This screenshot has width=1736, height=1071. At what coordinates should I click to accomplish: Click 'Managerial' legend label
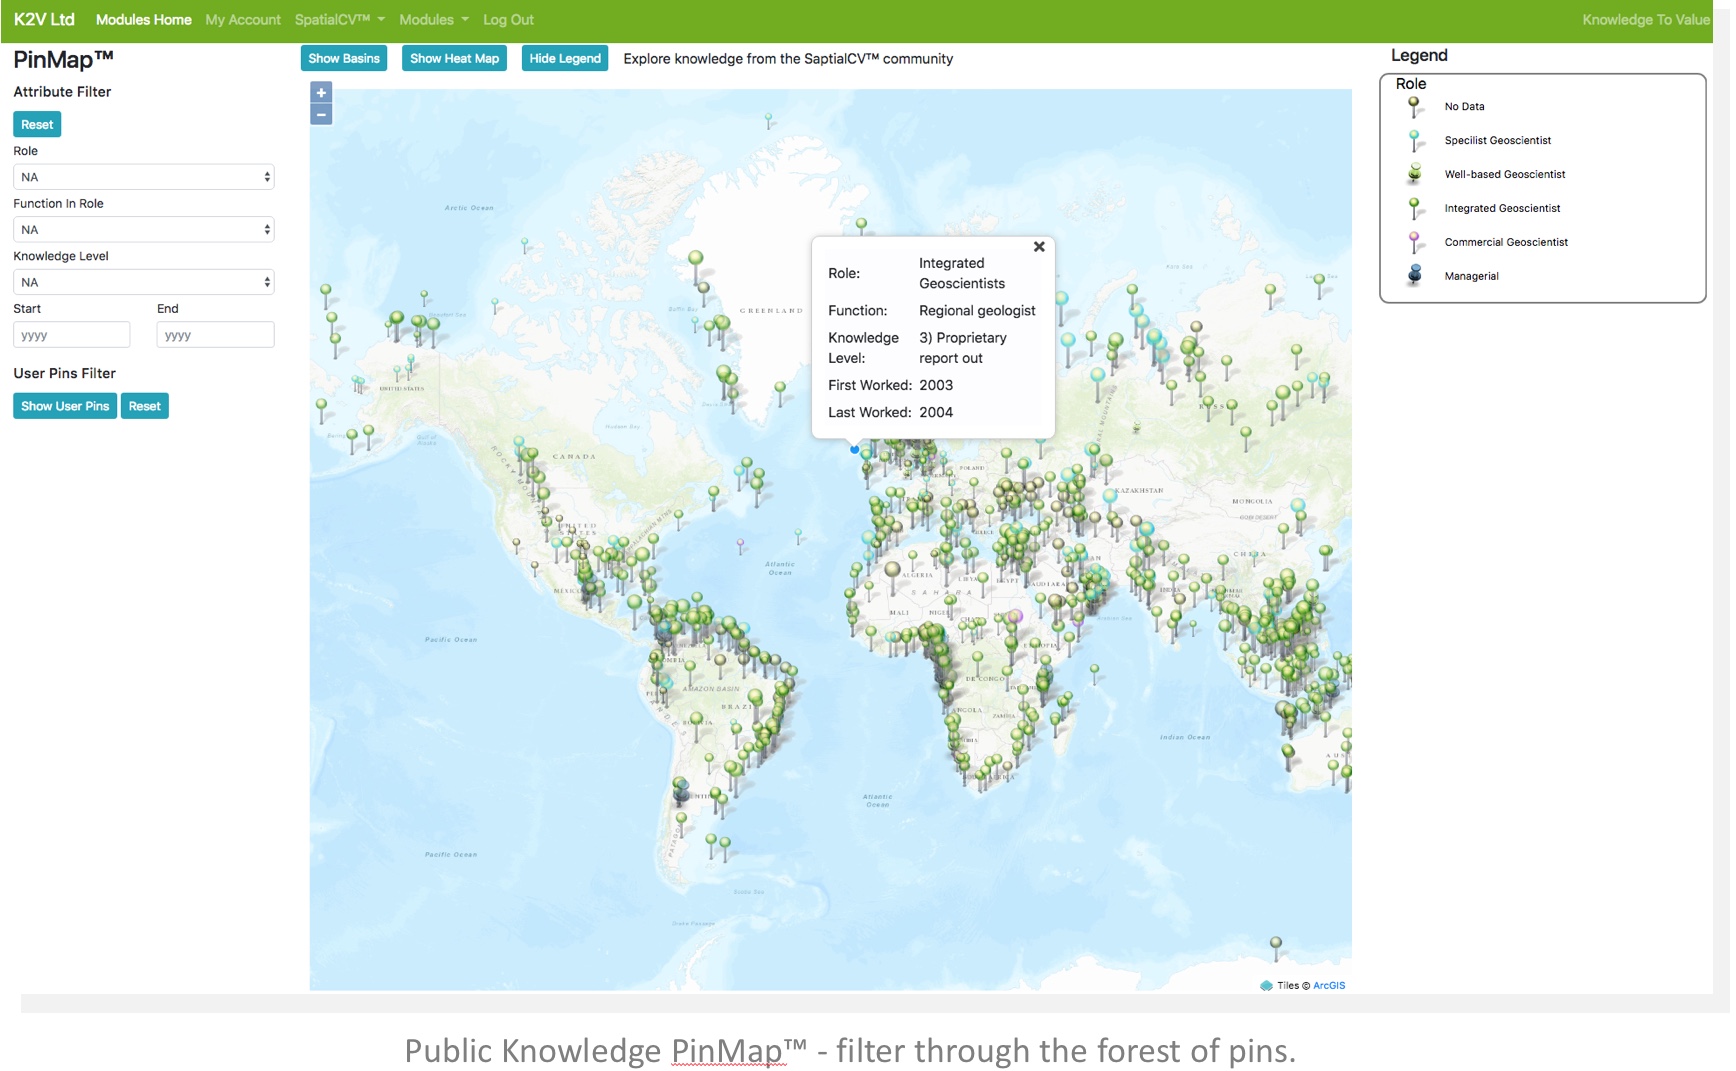tap(1471, 277)
